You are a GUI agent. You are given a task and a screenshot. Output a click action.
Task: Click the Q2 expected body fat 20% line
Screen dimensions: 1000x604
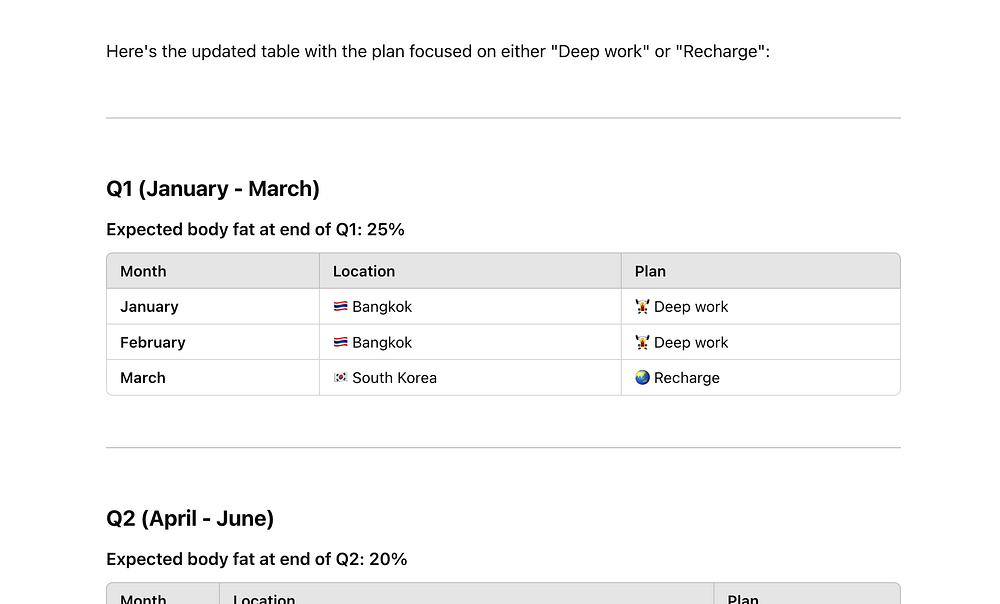click(x=256, y=560)
